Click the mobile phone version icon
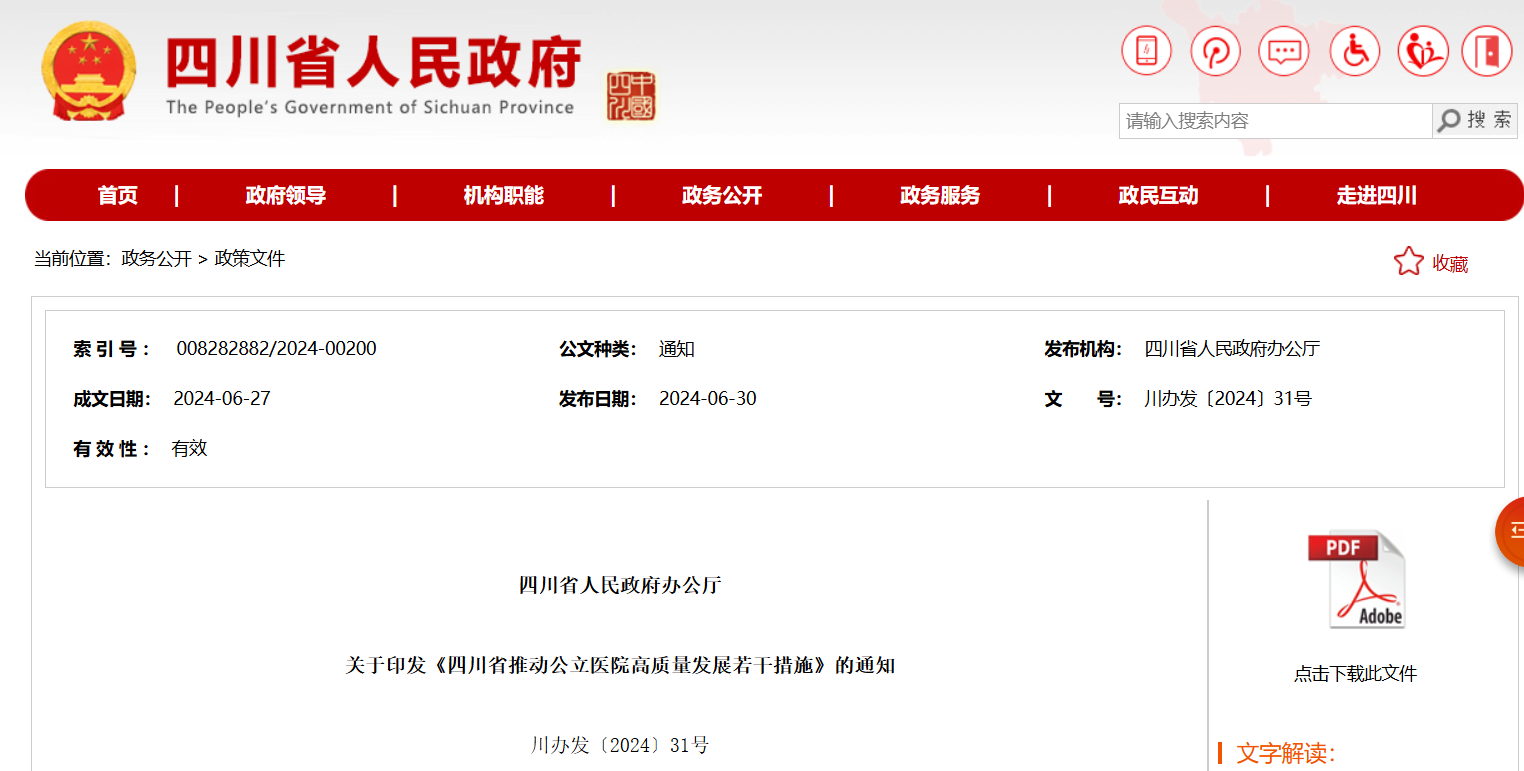This screenshot has height=771, width=1524. (1146, 51)
